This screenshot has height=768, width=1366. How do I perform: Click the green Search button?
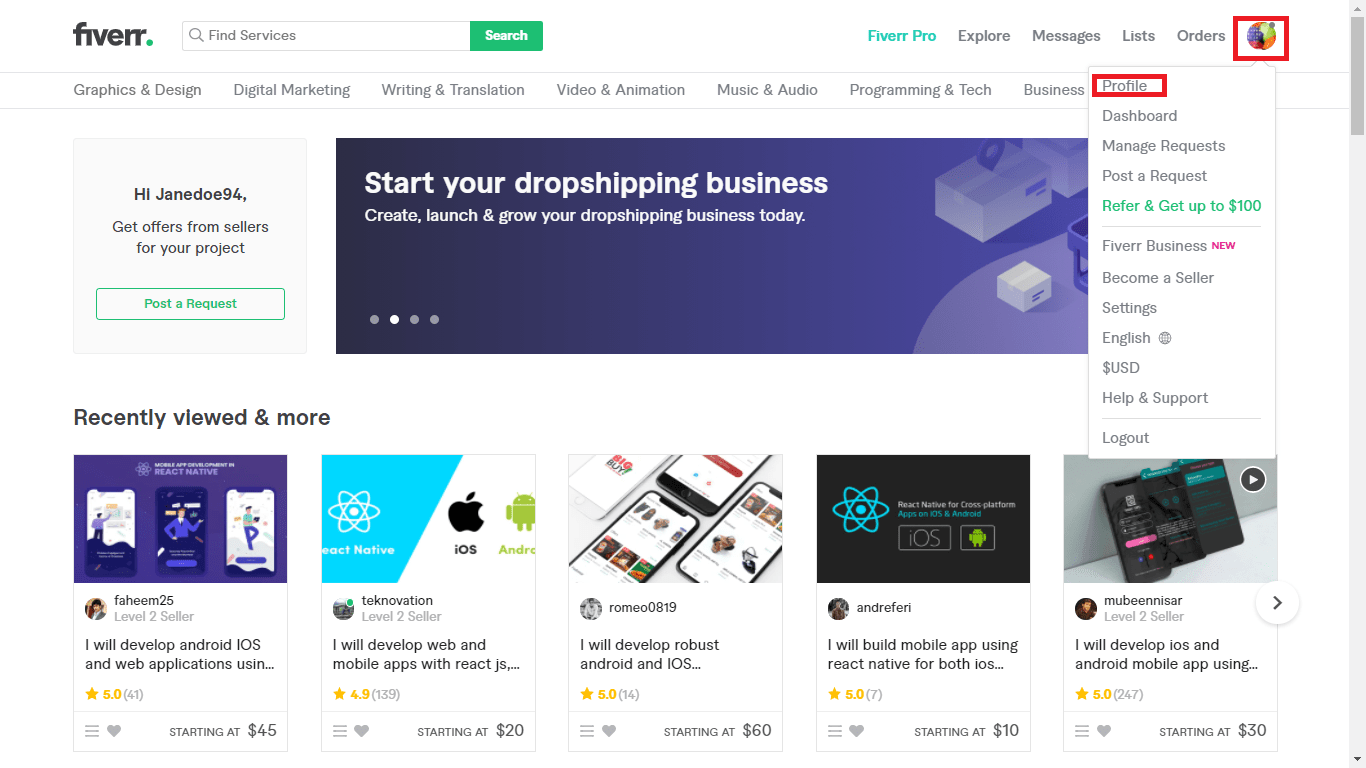(x=506, y=36)
